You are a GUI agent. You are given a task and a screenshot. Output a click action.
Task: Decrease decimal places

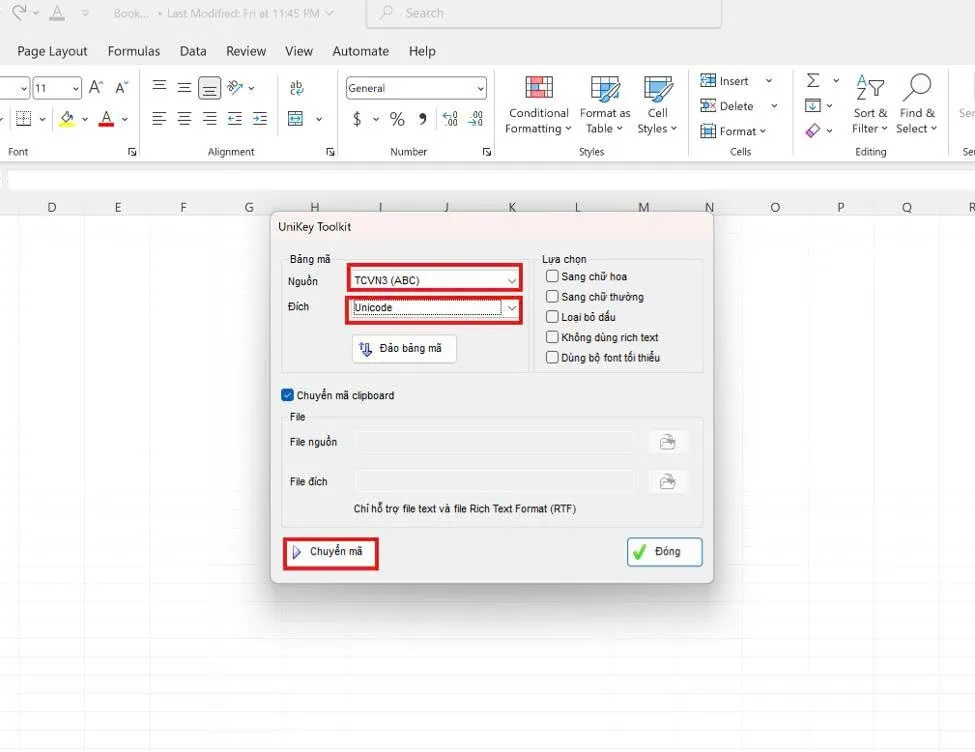tap(476, 118)
